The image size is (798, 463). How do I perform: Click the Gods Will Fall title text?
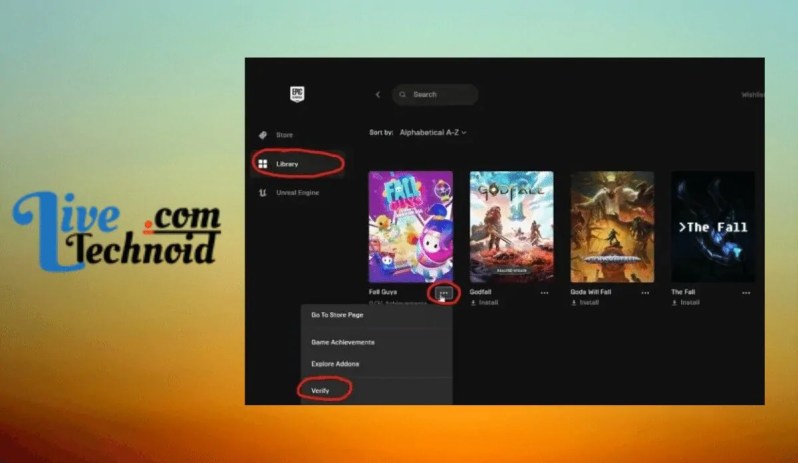(x=590, y=292)
